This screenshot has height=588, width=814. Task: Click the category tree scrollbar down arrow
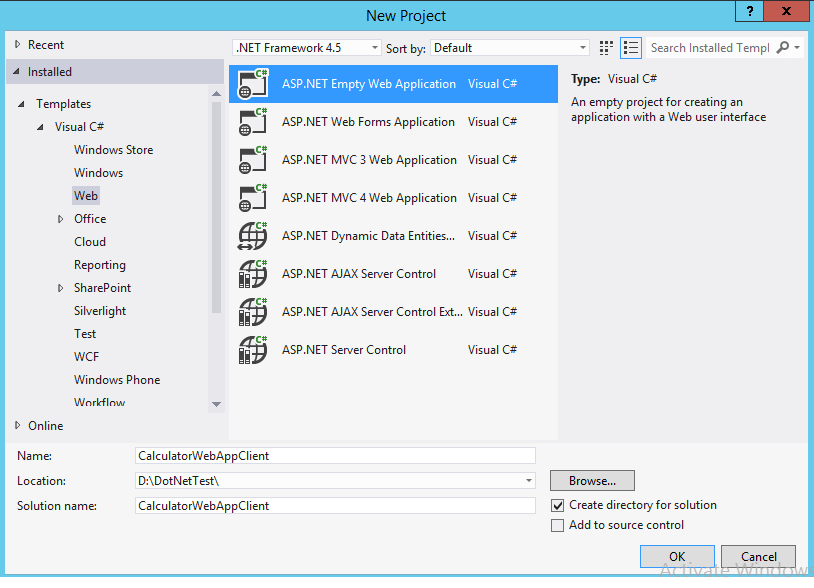click(x=216, y=404)
